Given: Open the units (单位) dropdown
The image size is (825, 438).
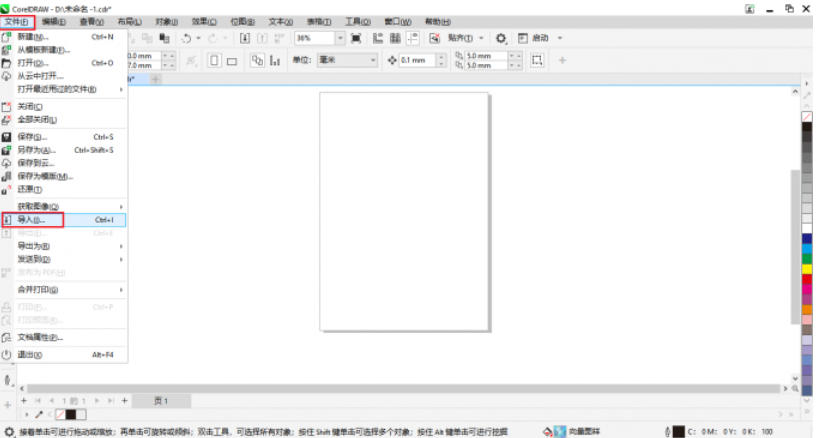Looking at the screenshot, I should tap(374, 60).
